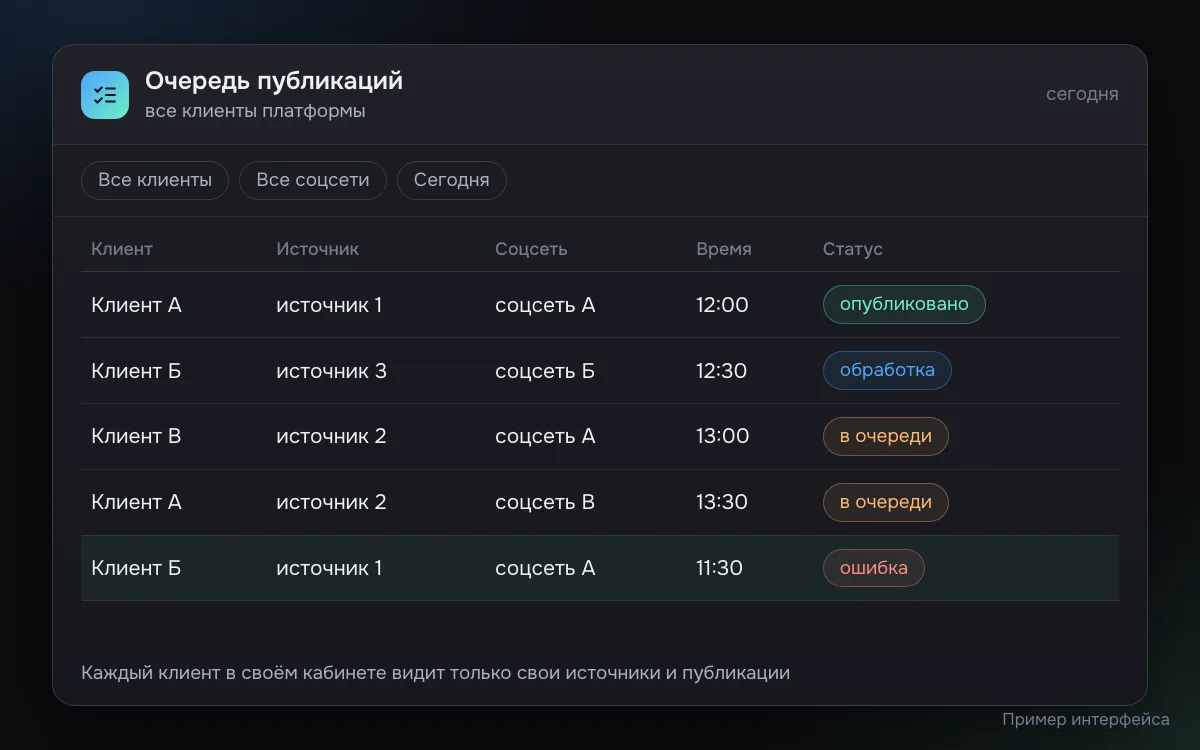Click the «в очереди» badge at 13:00
Viewport: 1200px width, 750px height.
pos(886,436)
